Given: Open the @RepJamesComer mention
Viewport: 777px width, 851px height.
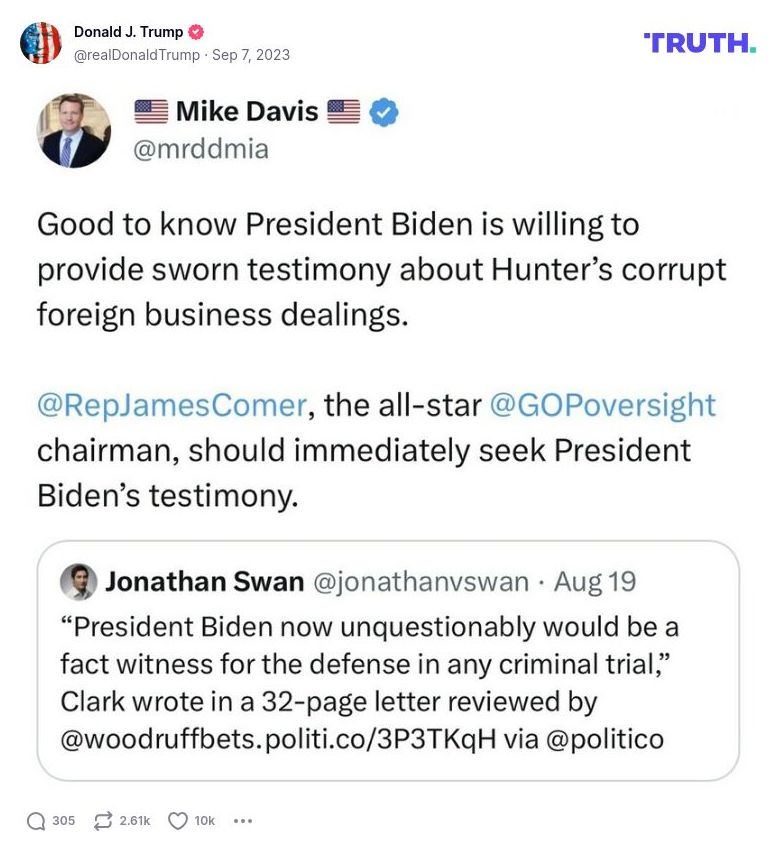Looking at the screenshot, I should 171,405.
